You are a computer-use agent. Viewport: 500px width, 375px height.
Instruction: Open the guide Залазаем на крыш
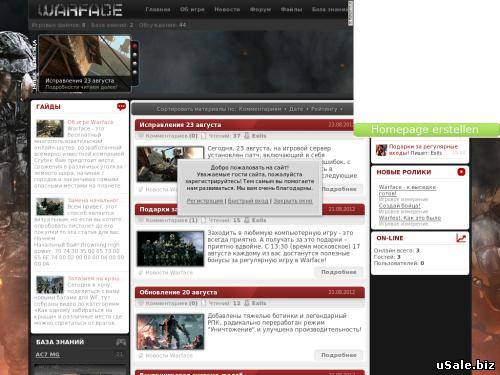(93, 278)
